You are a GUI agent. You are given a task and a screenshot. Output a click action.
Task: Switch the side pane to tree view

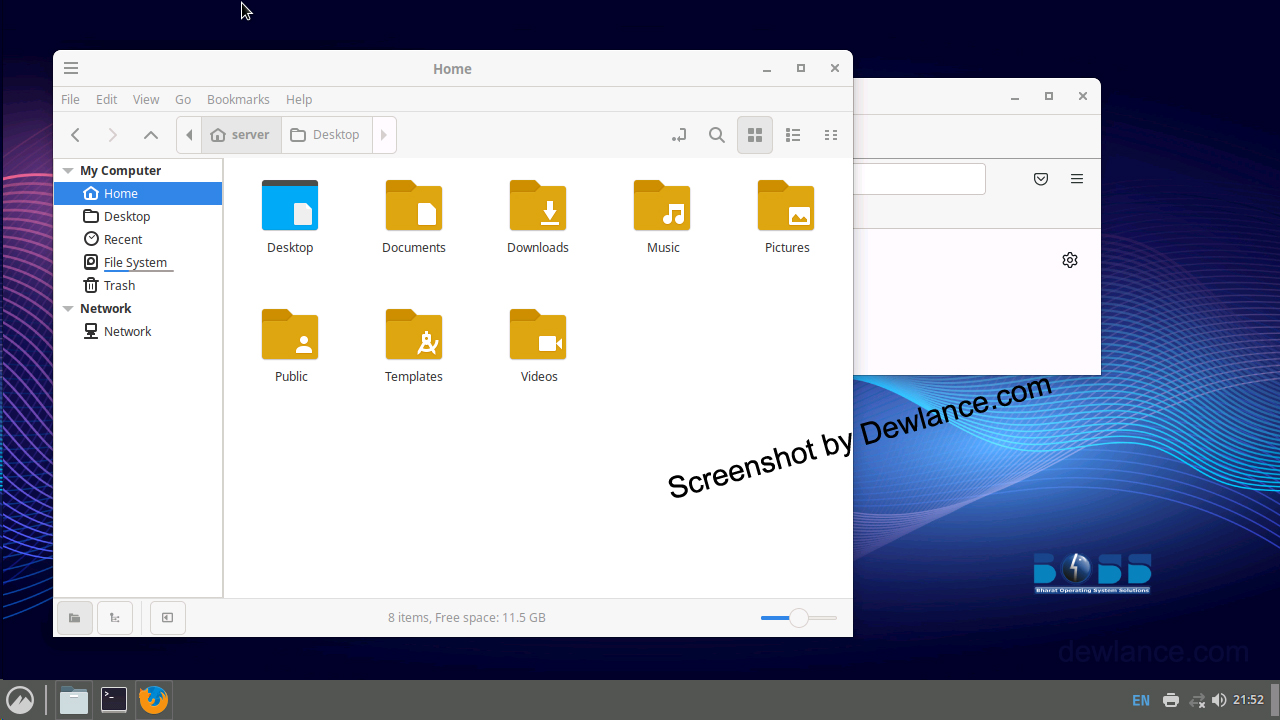pos(114,617)
